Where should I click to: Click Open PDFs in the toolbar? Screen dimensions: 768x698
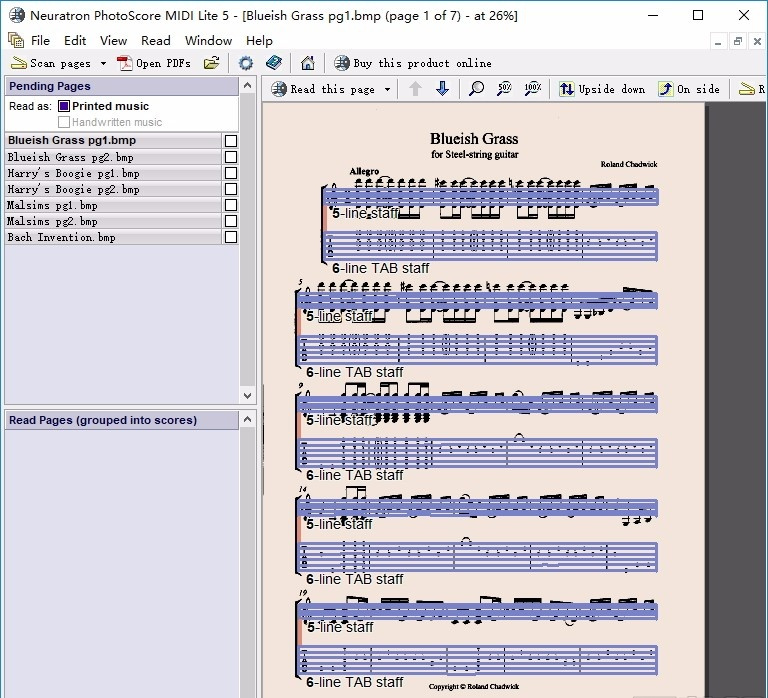tap(154, 63)
